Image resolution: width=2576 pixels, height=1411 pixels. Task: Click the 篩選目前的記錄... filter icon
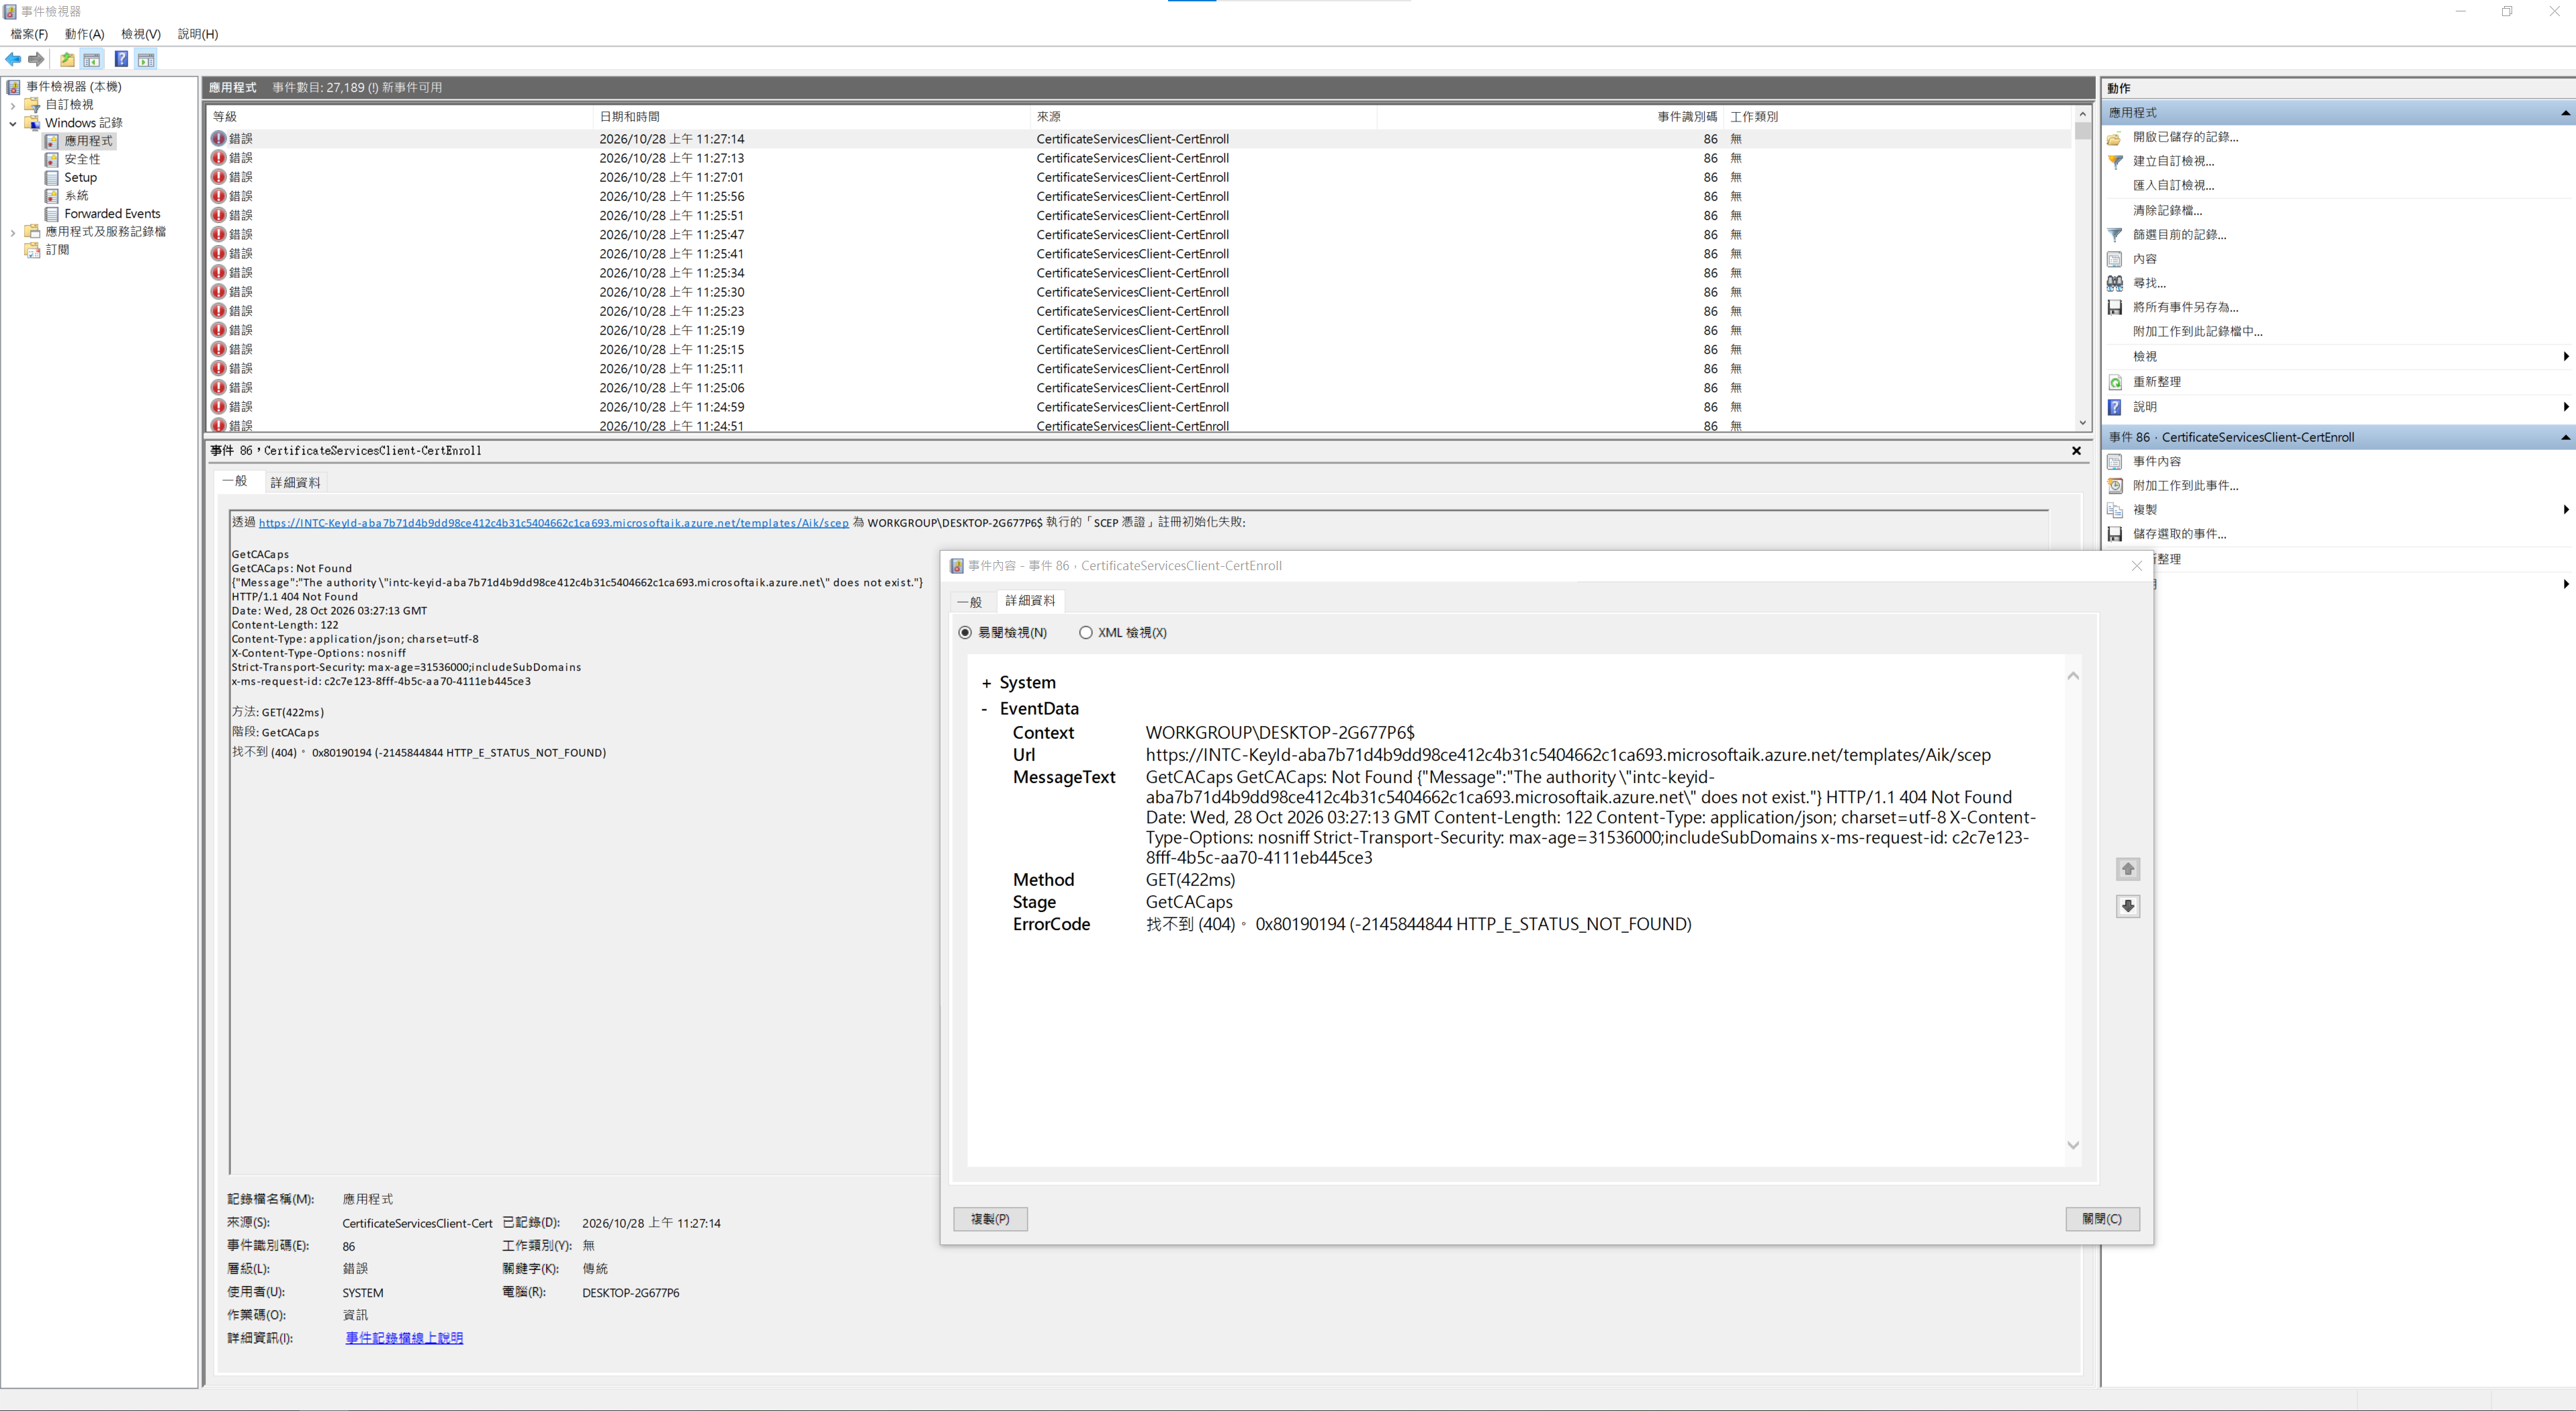pos(2115,235)
